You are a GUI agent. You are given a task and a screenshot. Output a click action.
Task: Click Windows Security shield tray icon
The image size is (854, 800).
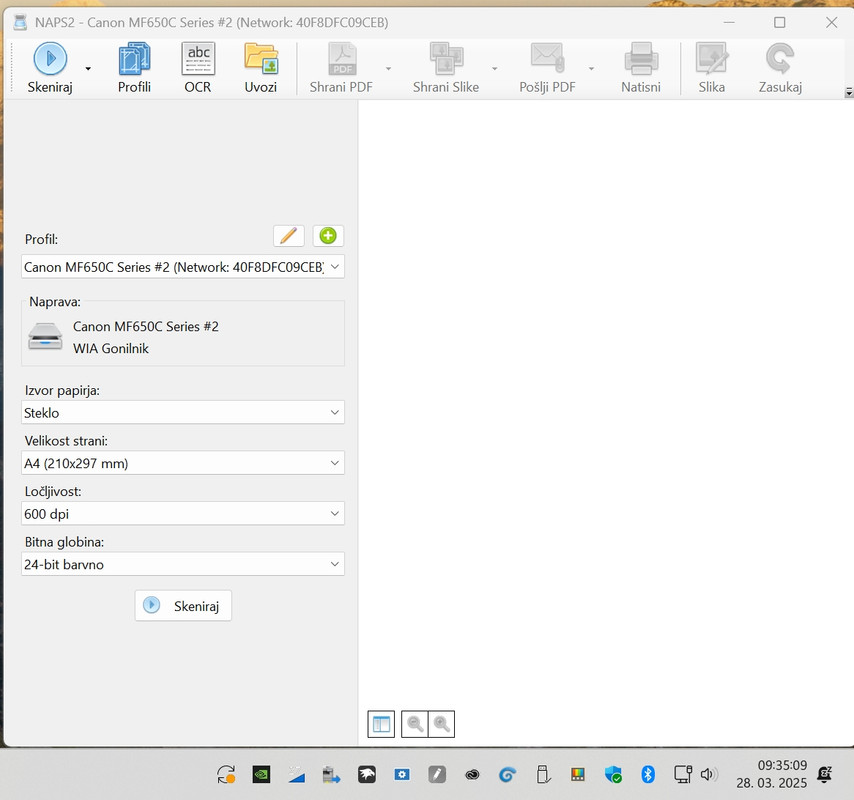tap(613, 774)
